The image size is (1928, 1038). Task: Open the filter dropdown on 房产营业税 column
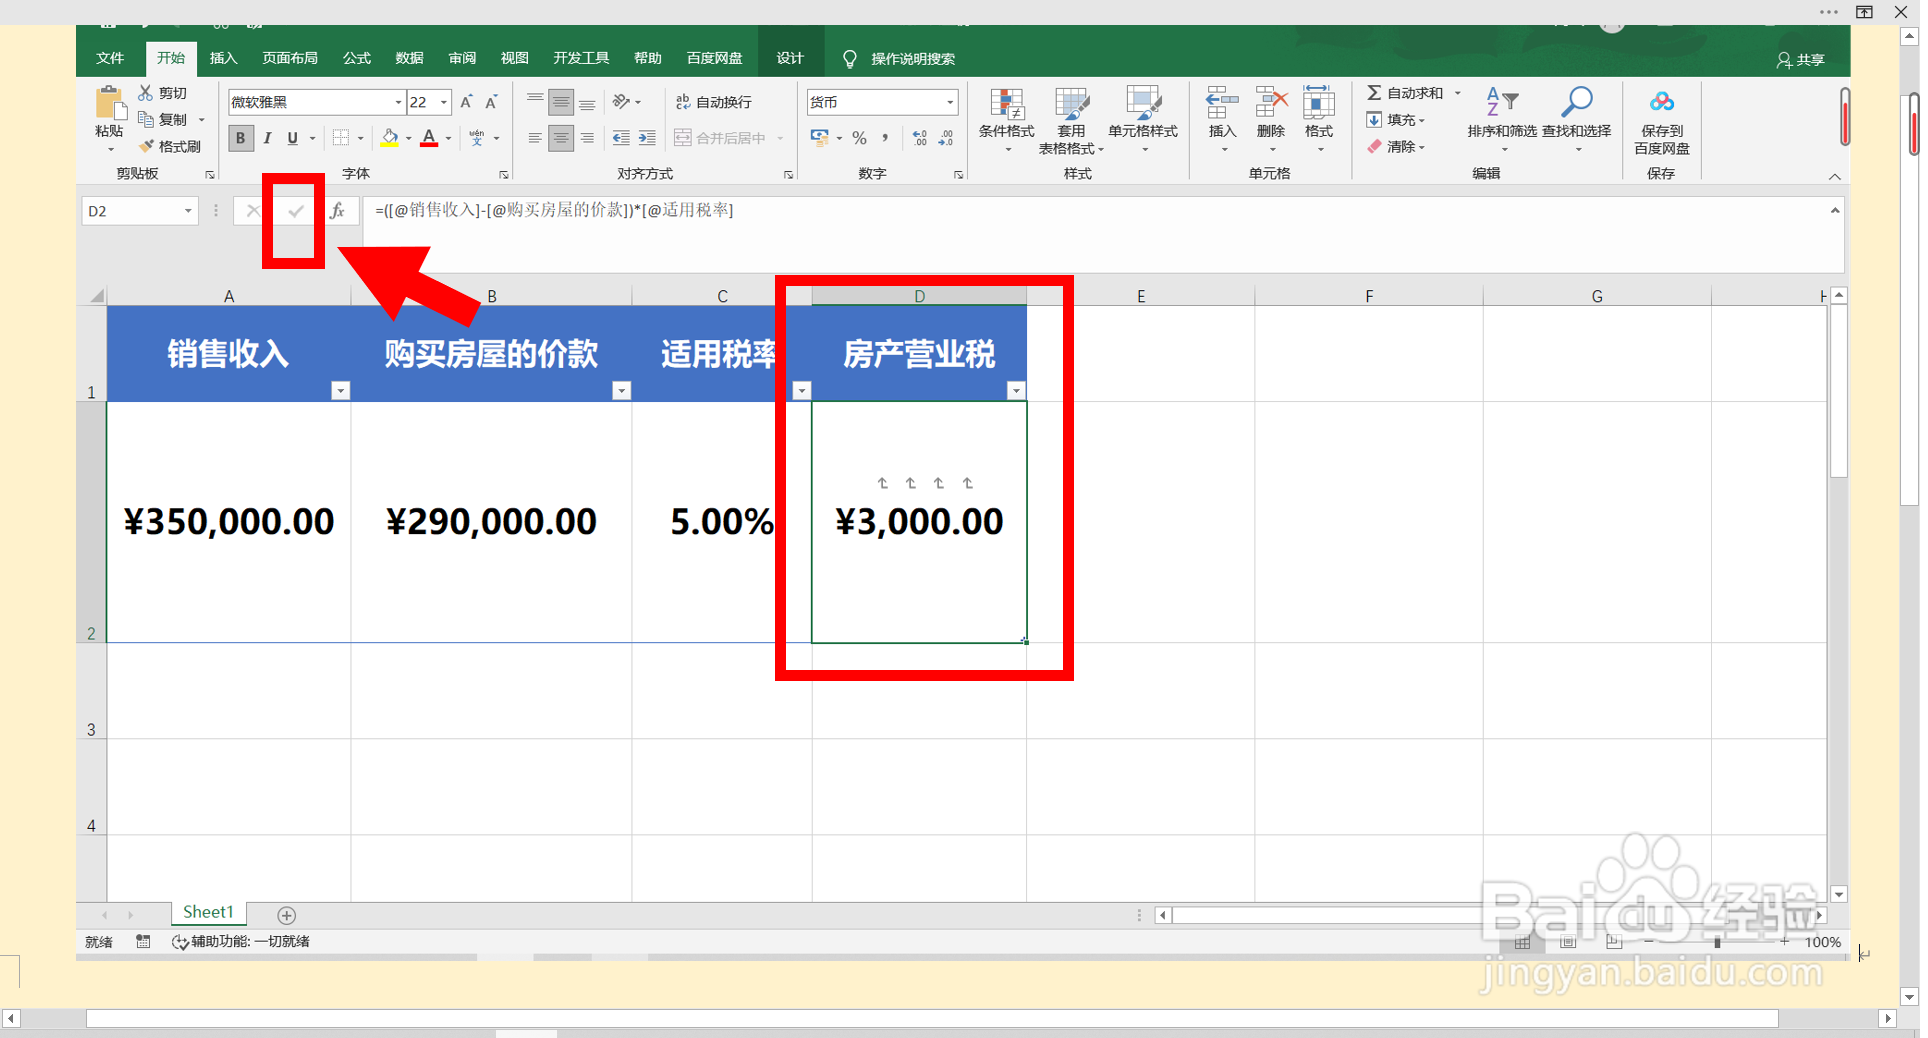coord(1017,390)
